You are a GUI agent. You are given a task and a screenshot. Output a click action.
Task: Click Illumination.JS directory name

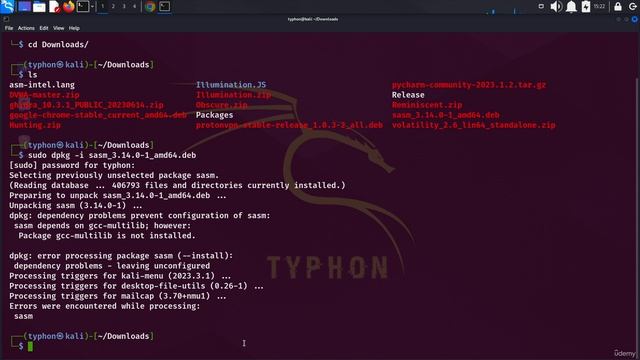coord(231,85)
